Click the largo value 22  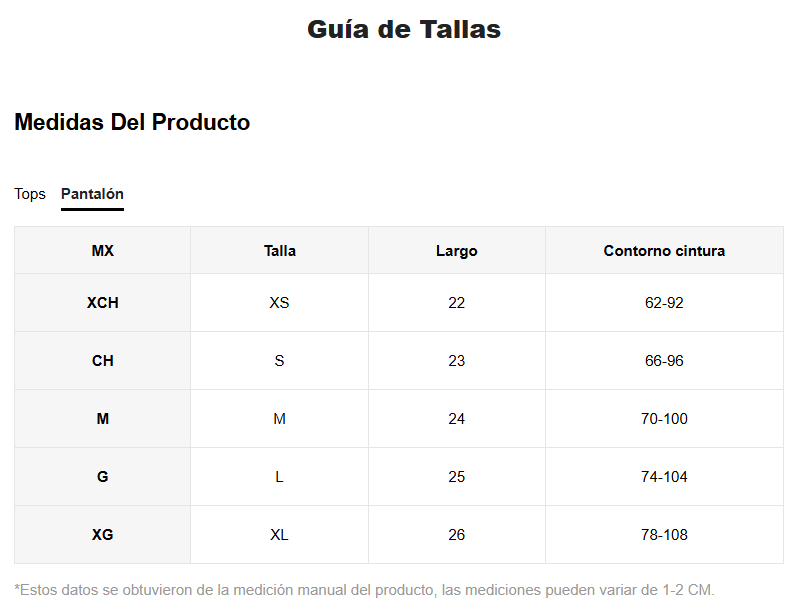point(456,303)
